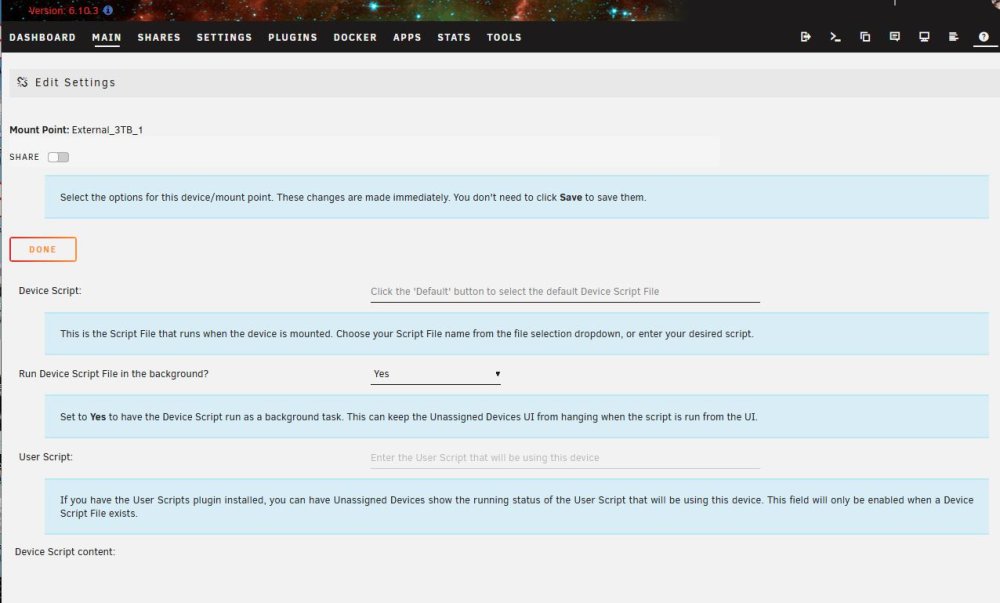The image size is (1000, 603).
Task: Click the Edit Settings title text
Action: point(75,82)
